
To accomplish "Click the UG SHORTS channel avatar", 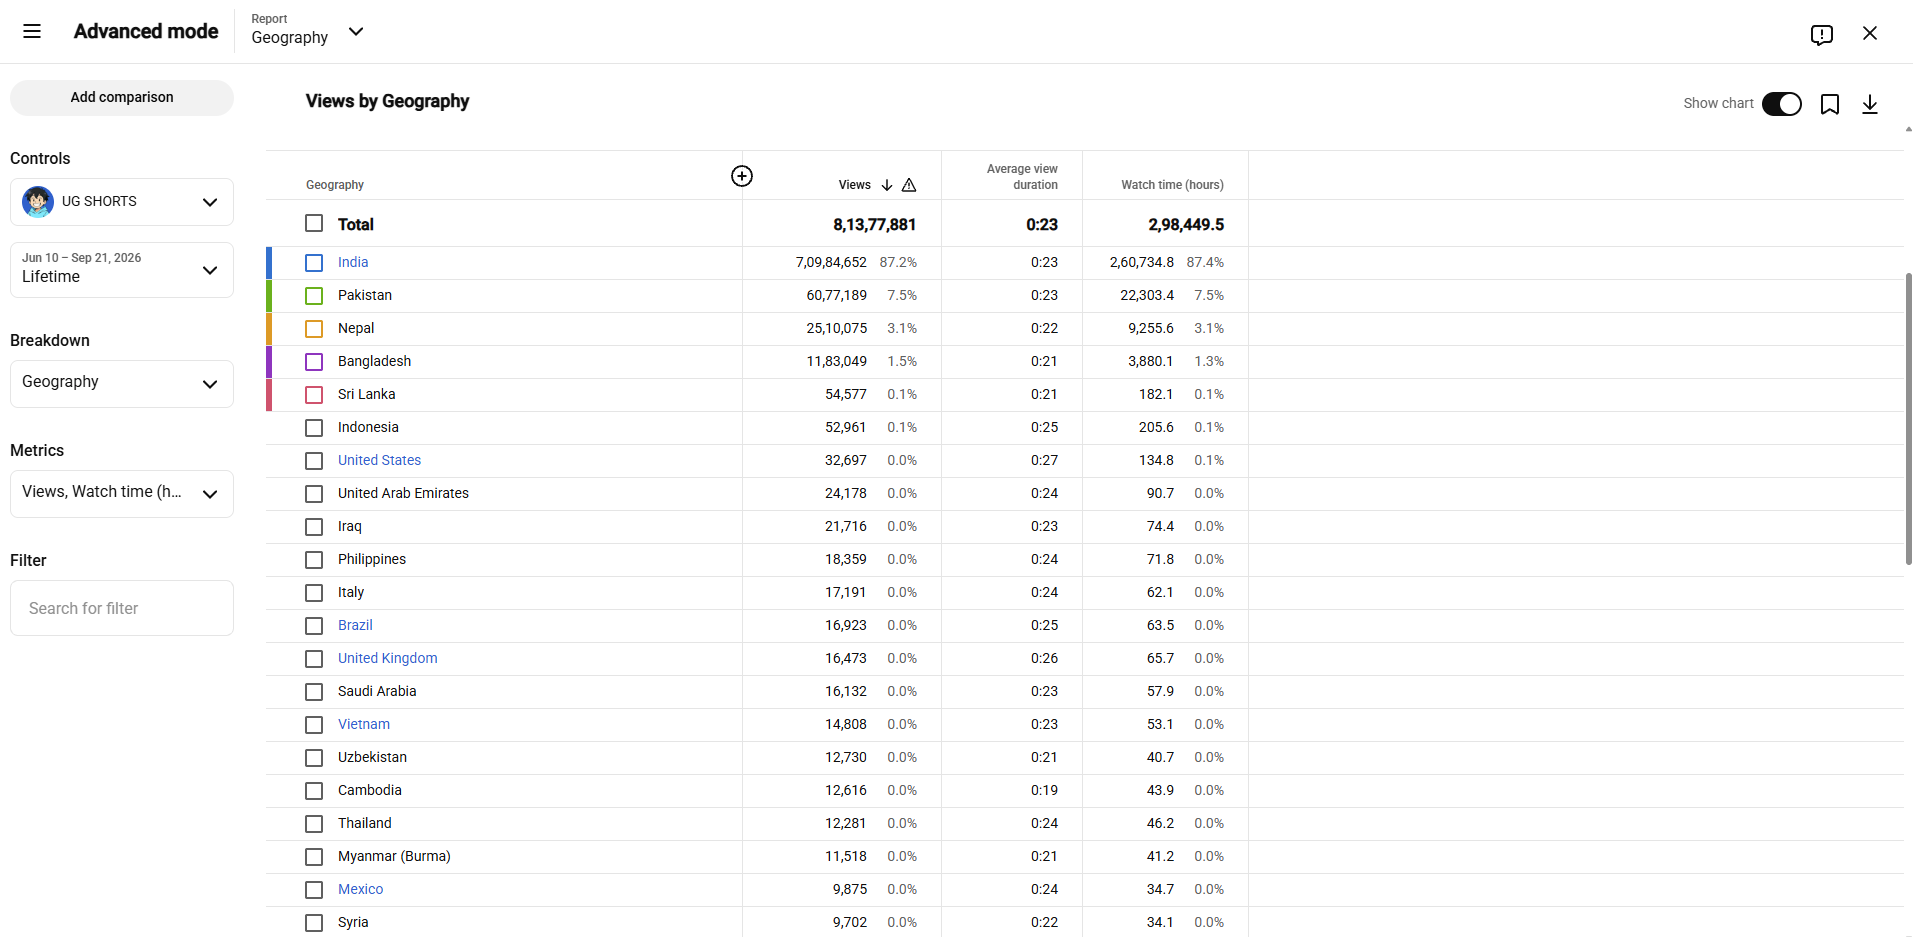I will 38,202.
